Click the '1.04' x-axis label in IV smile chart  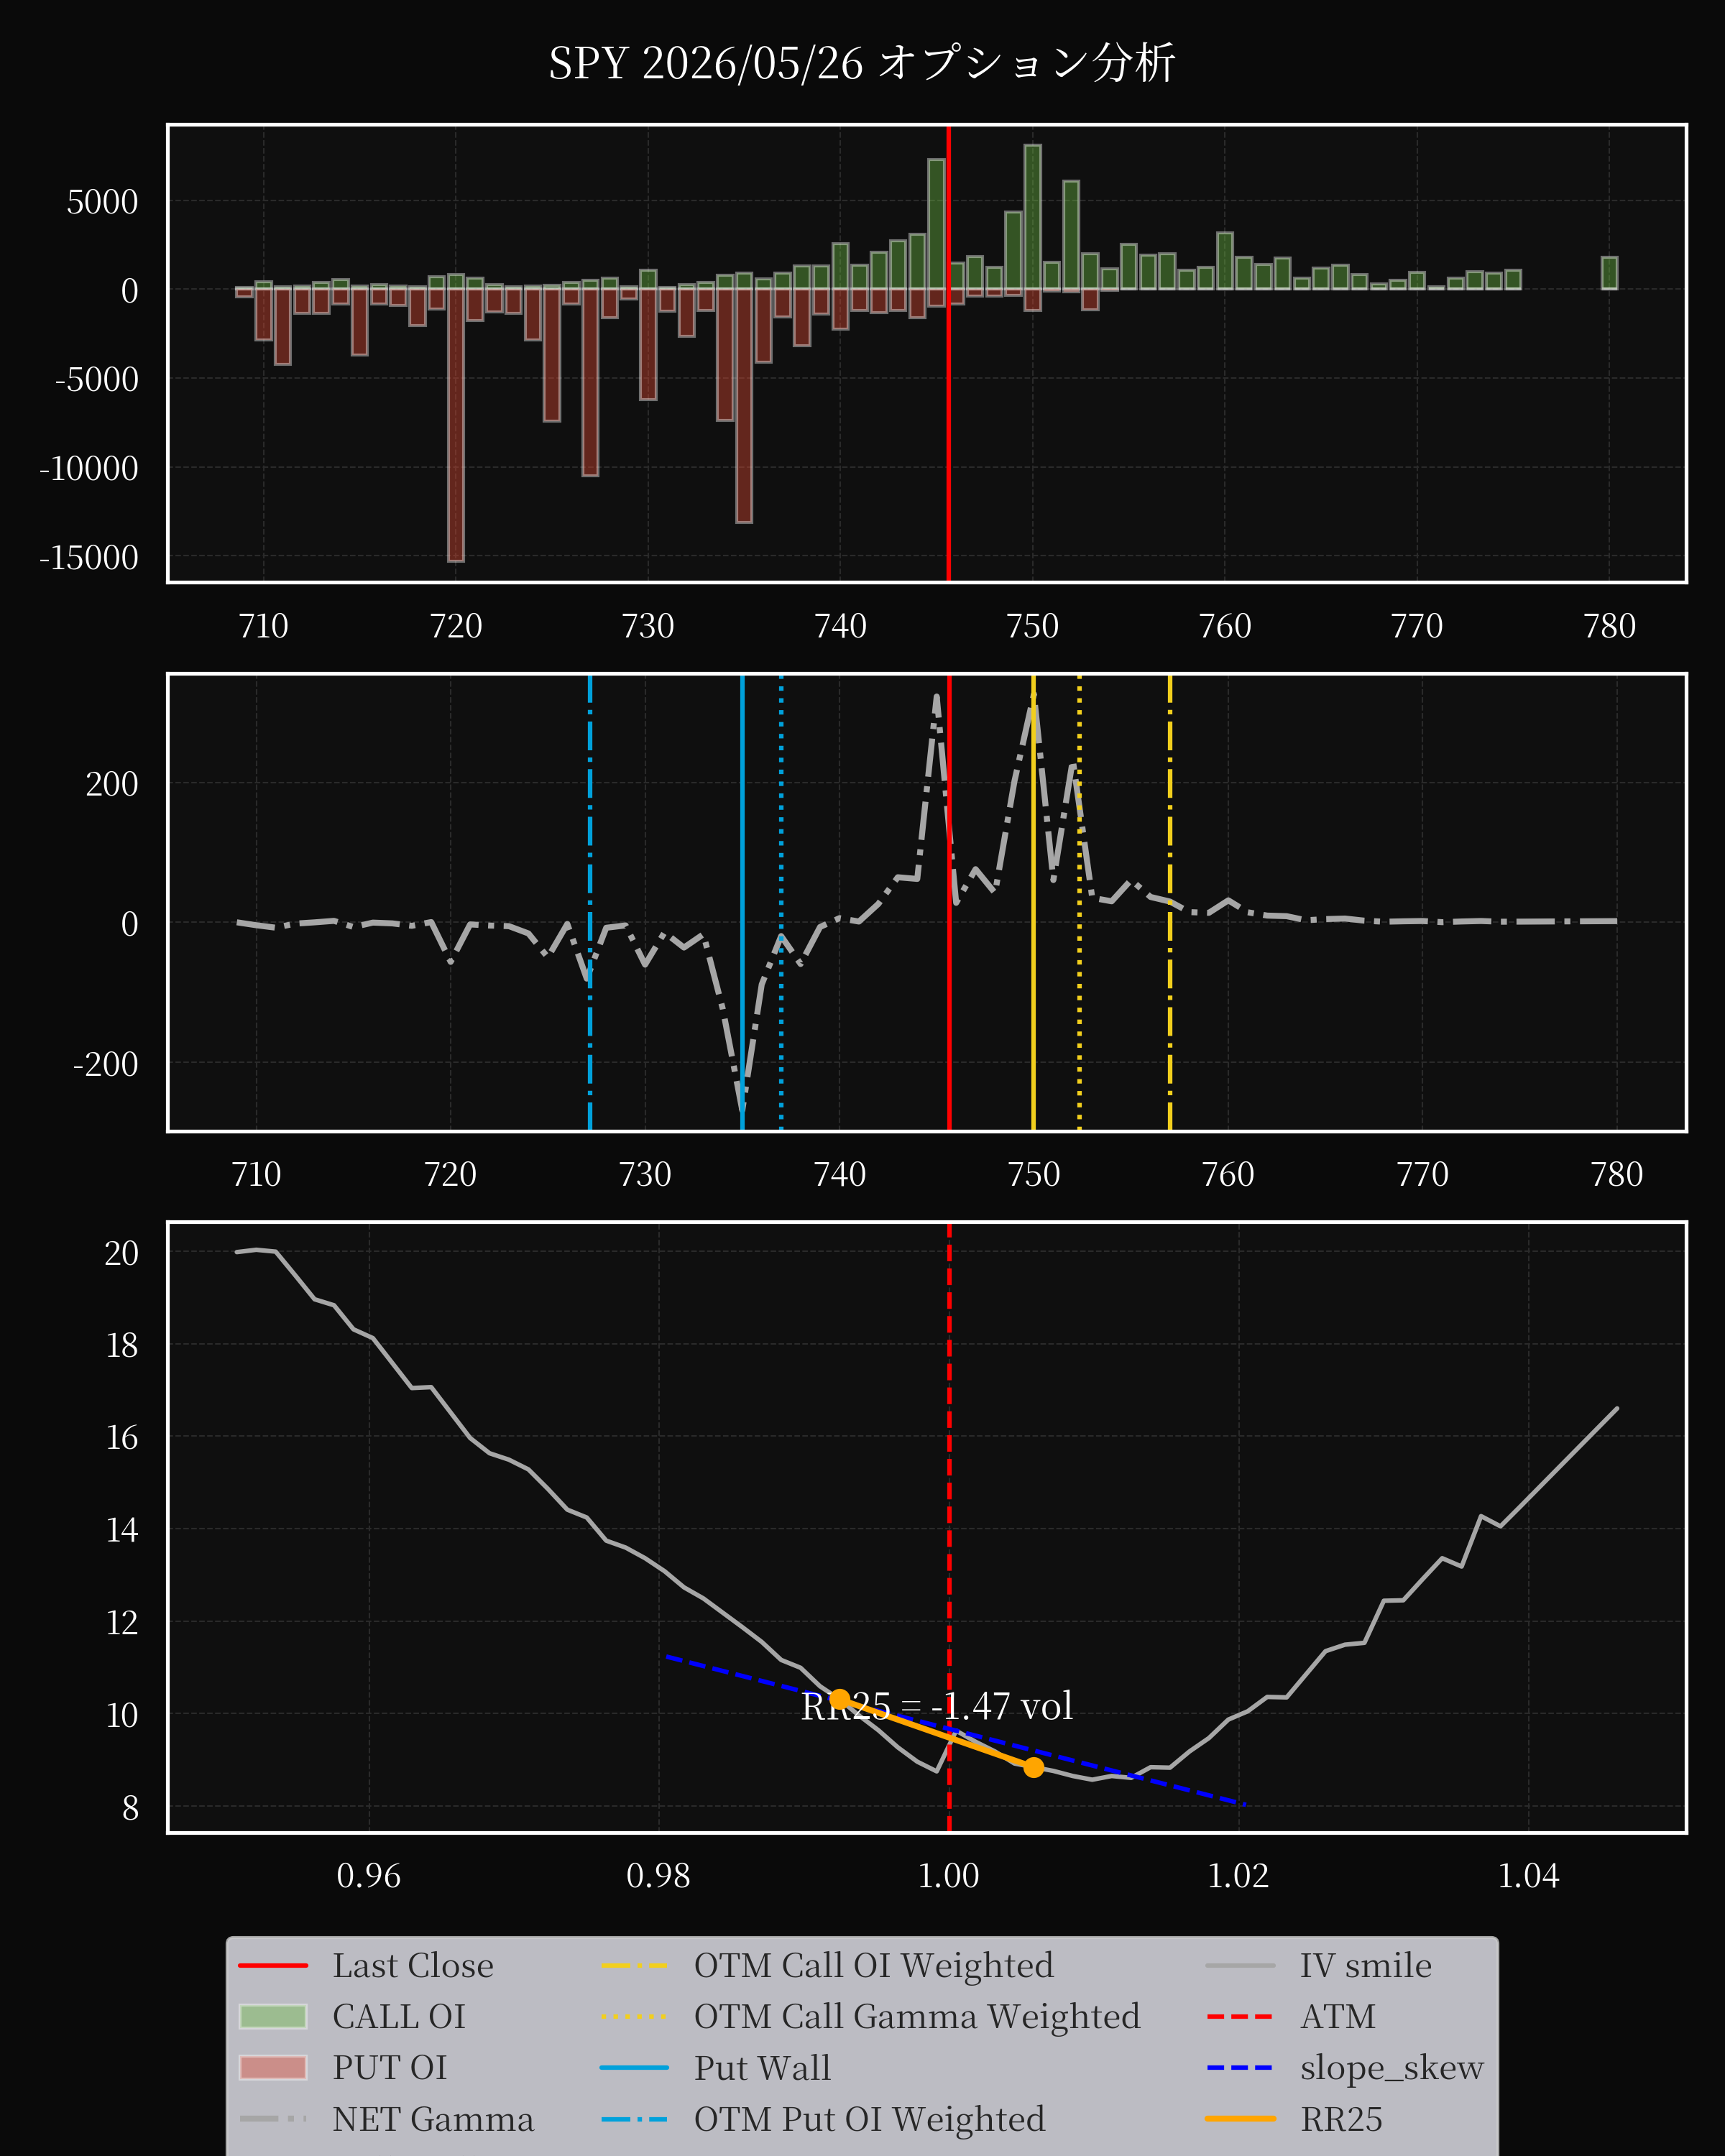coord(1529,1874)
